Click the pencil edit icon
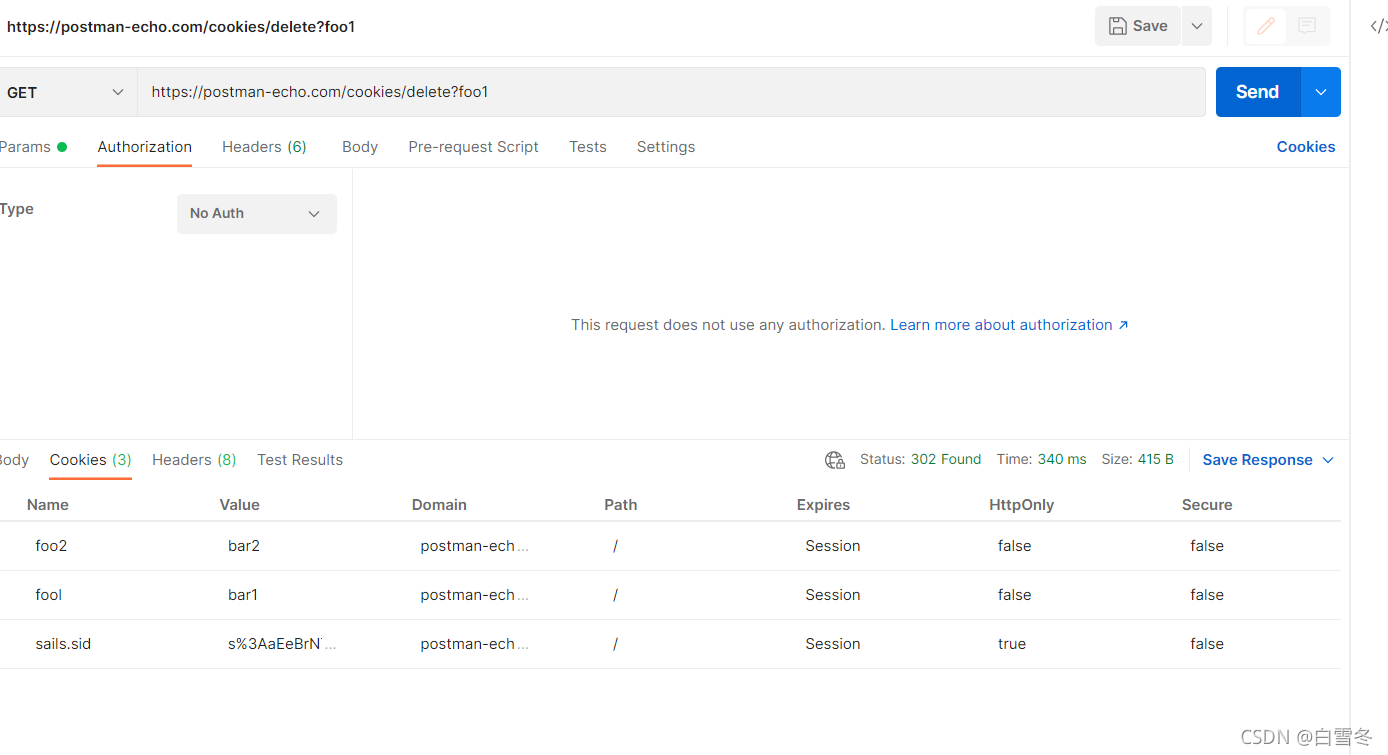Image resolution: width=1388 pixels, height=755 pixels. click(1265, 27)
